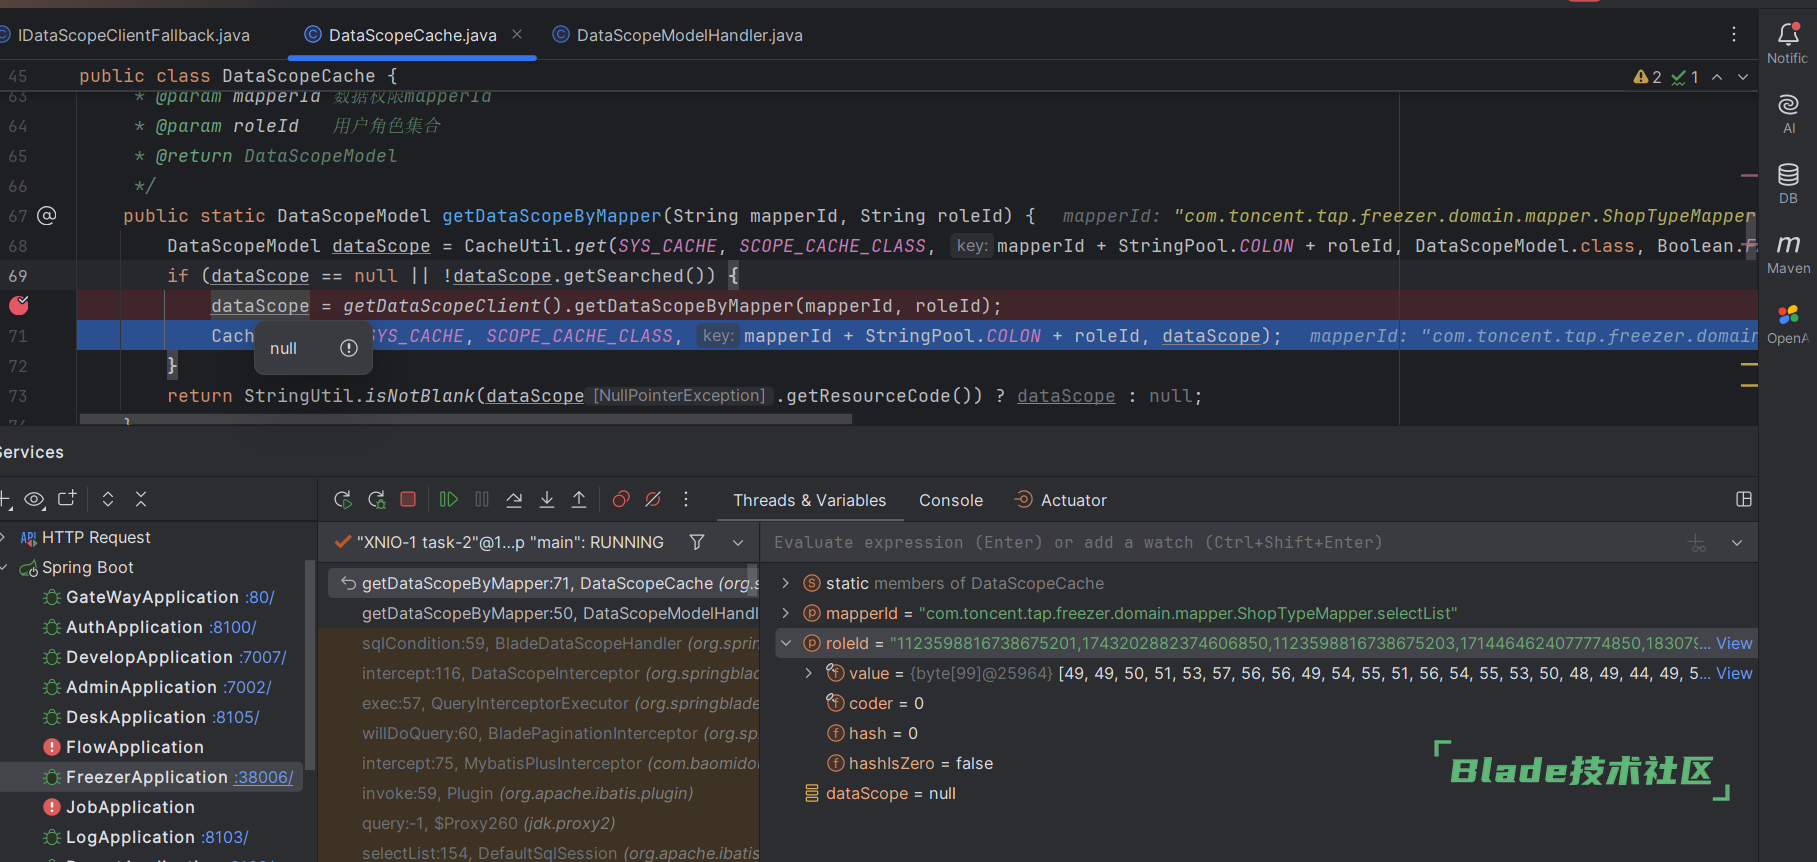1817x862 pixels.
Task: Expand static members of DataScopeCache node
Action: pyautogui.click(x=786, y=583)
